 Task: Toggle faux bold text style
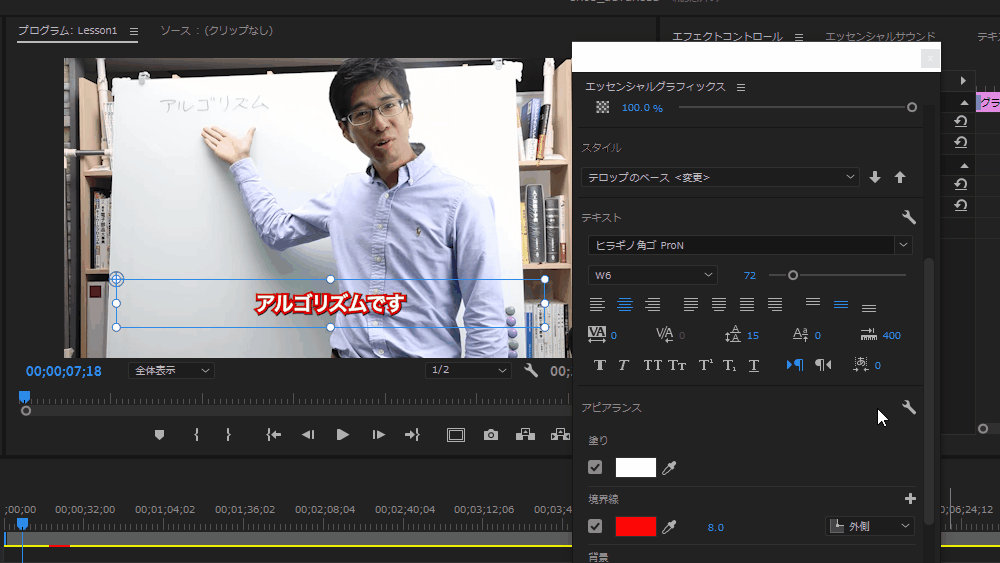[599, 365]
